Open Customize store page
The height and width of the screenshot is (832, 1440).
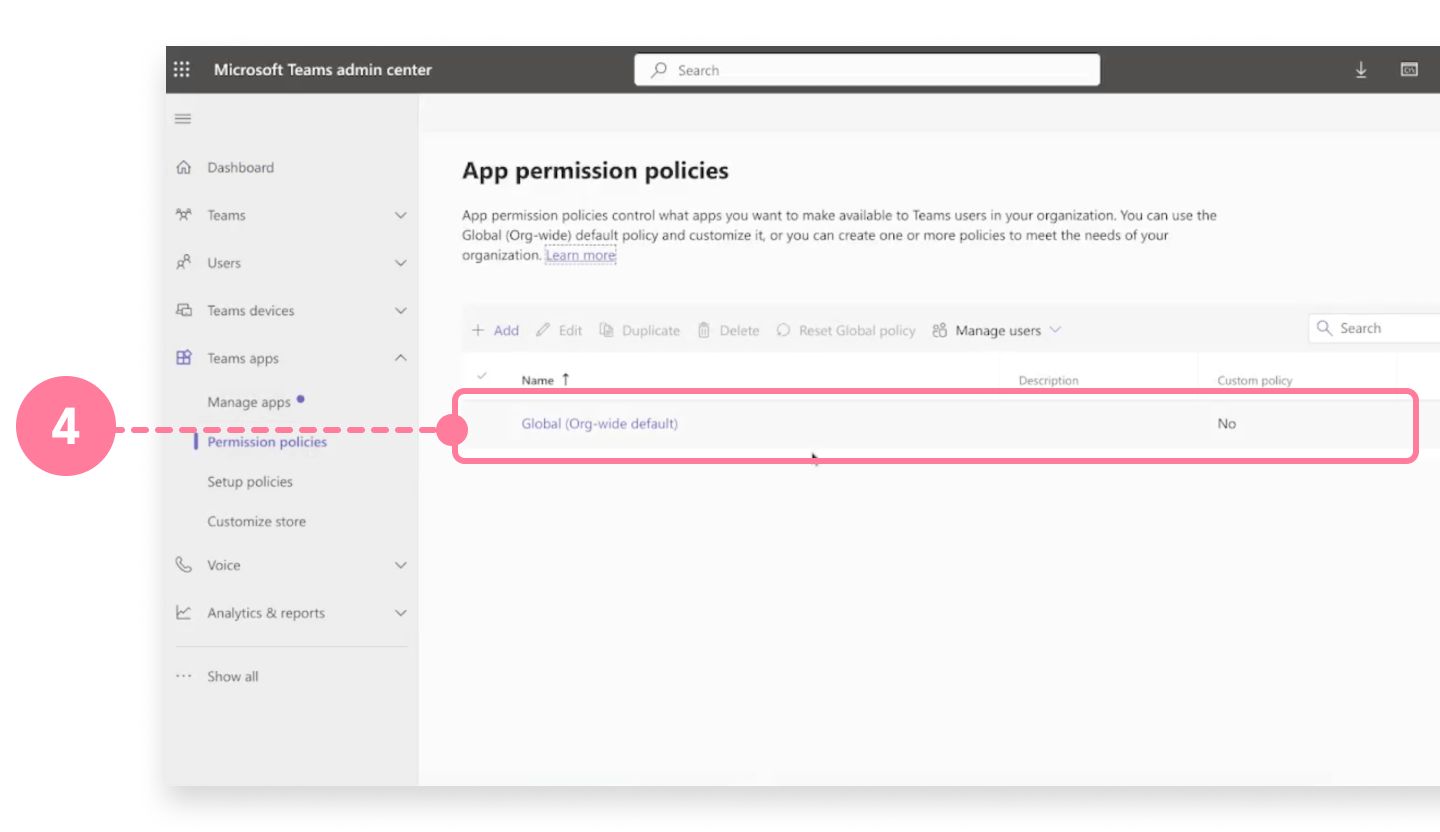tap(257, 521)
